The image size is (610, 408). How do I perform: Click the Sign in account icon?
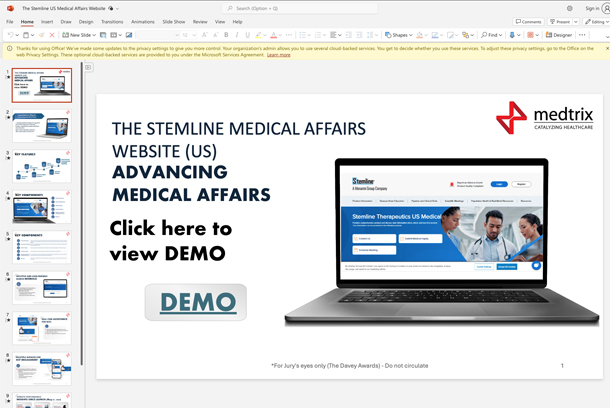point(605,8)
